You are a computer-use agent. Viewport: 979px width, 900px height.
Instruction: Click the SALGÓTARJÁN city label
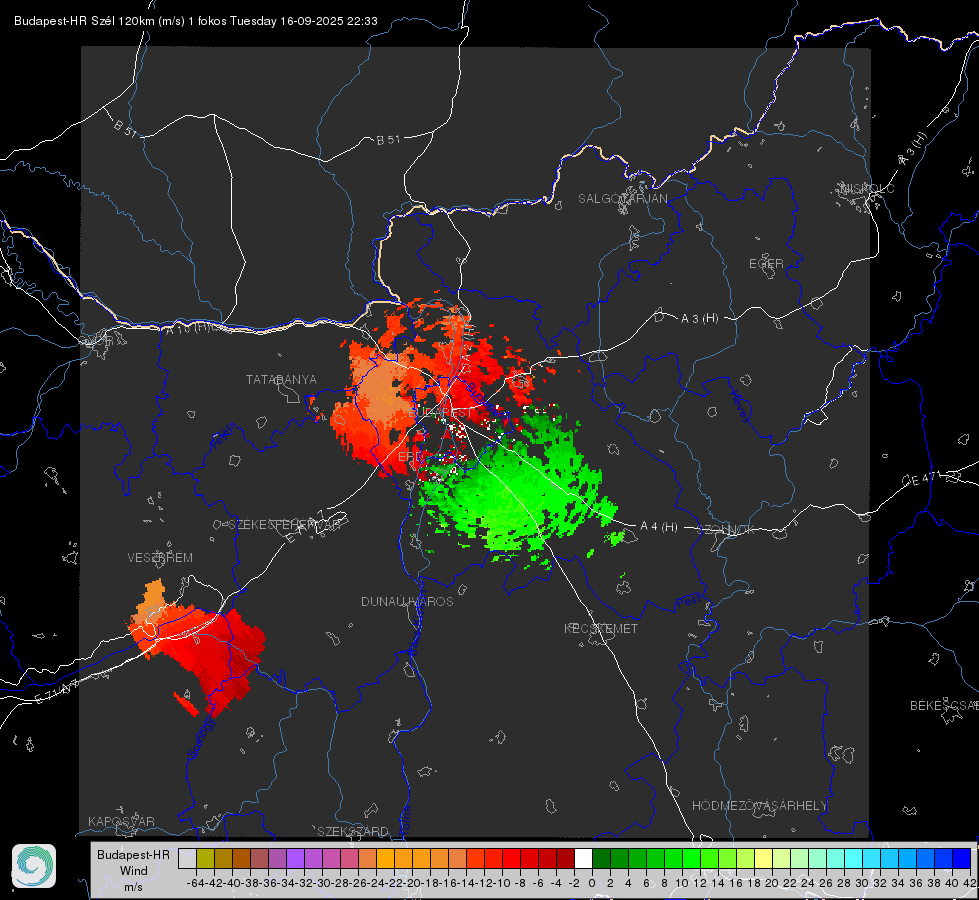click(x=622, y=199)
